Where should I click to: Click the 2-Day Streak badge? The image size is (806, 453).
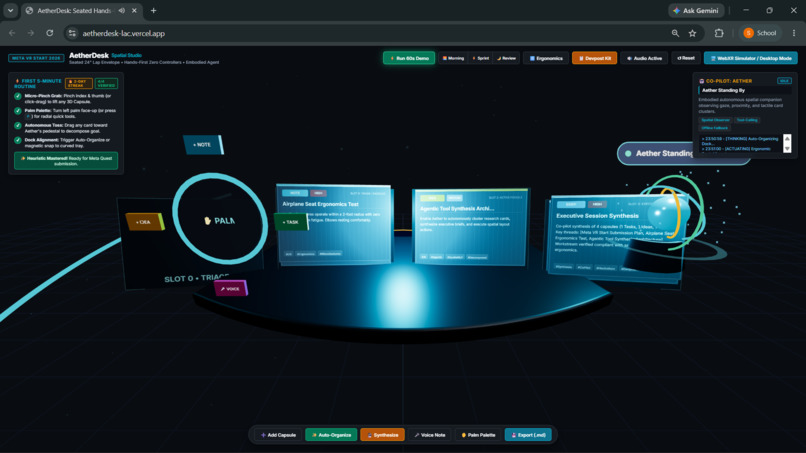tap(78, 83)
